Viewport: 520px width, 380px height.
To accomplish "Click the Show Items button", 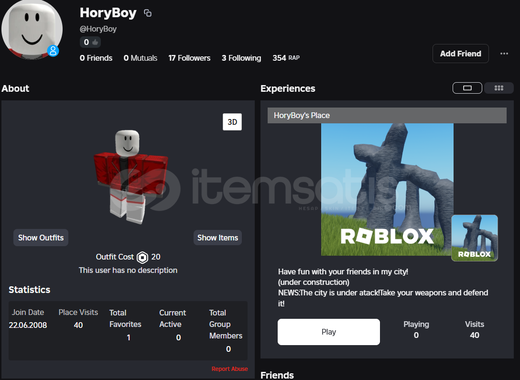I will pos(218,238).
